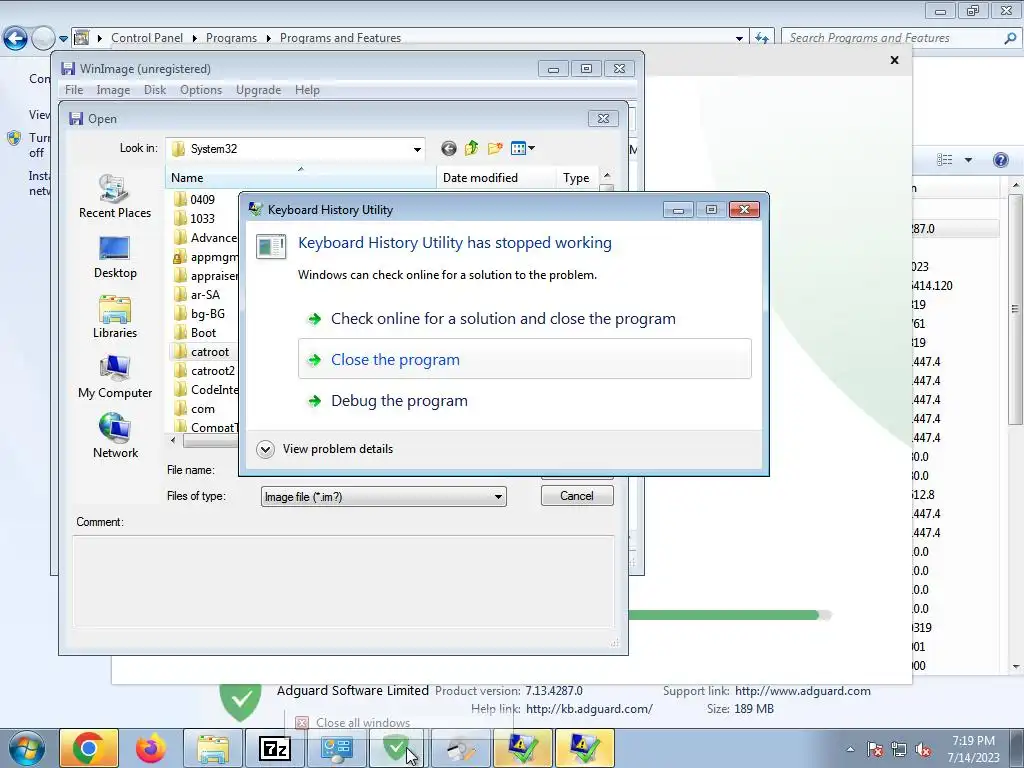Image resolution: width=1024 pixels, height=768 pixels.
Task: Select Desktop in the places bar
Action: coord(115,257)
